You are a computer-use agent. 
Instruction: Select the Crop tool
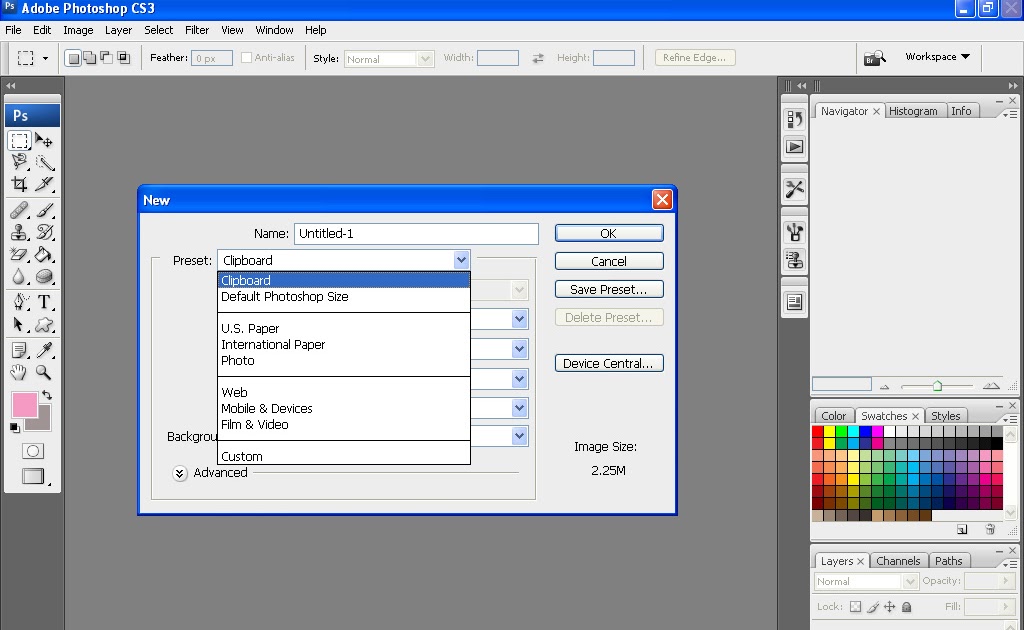[x=20, y=183]
